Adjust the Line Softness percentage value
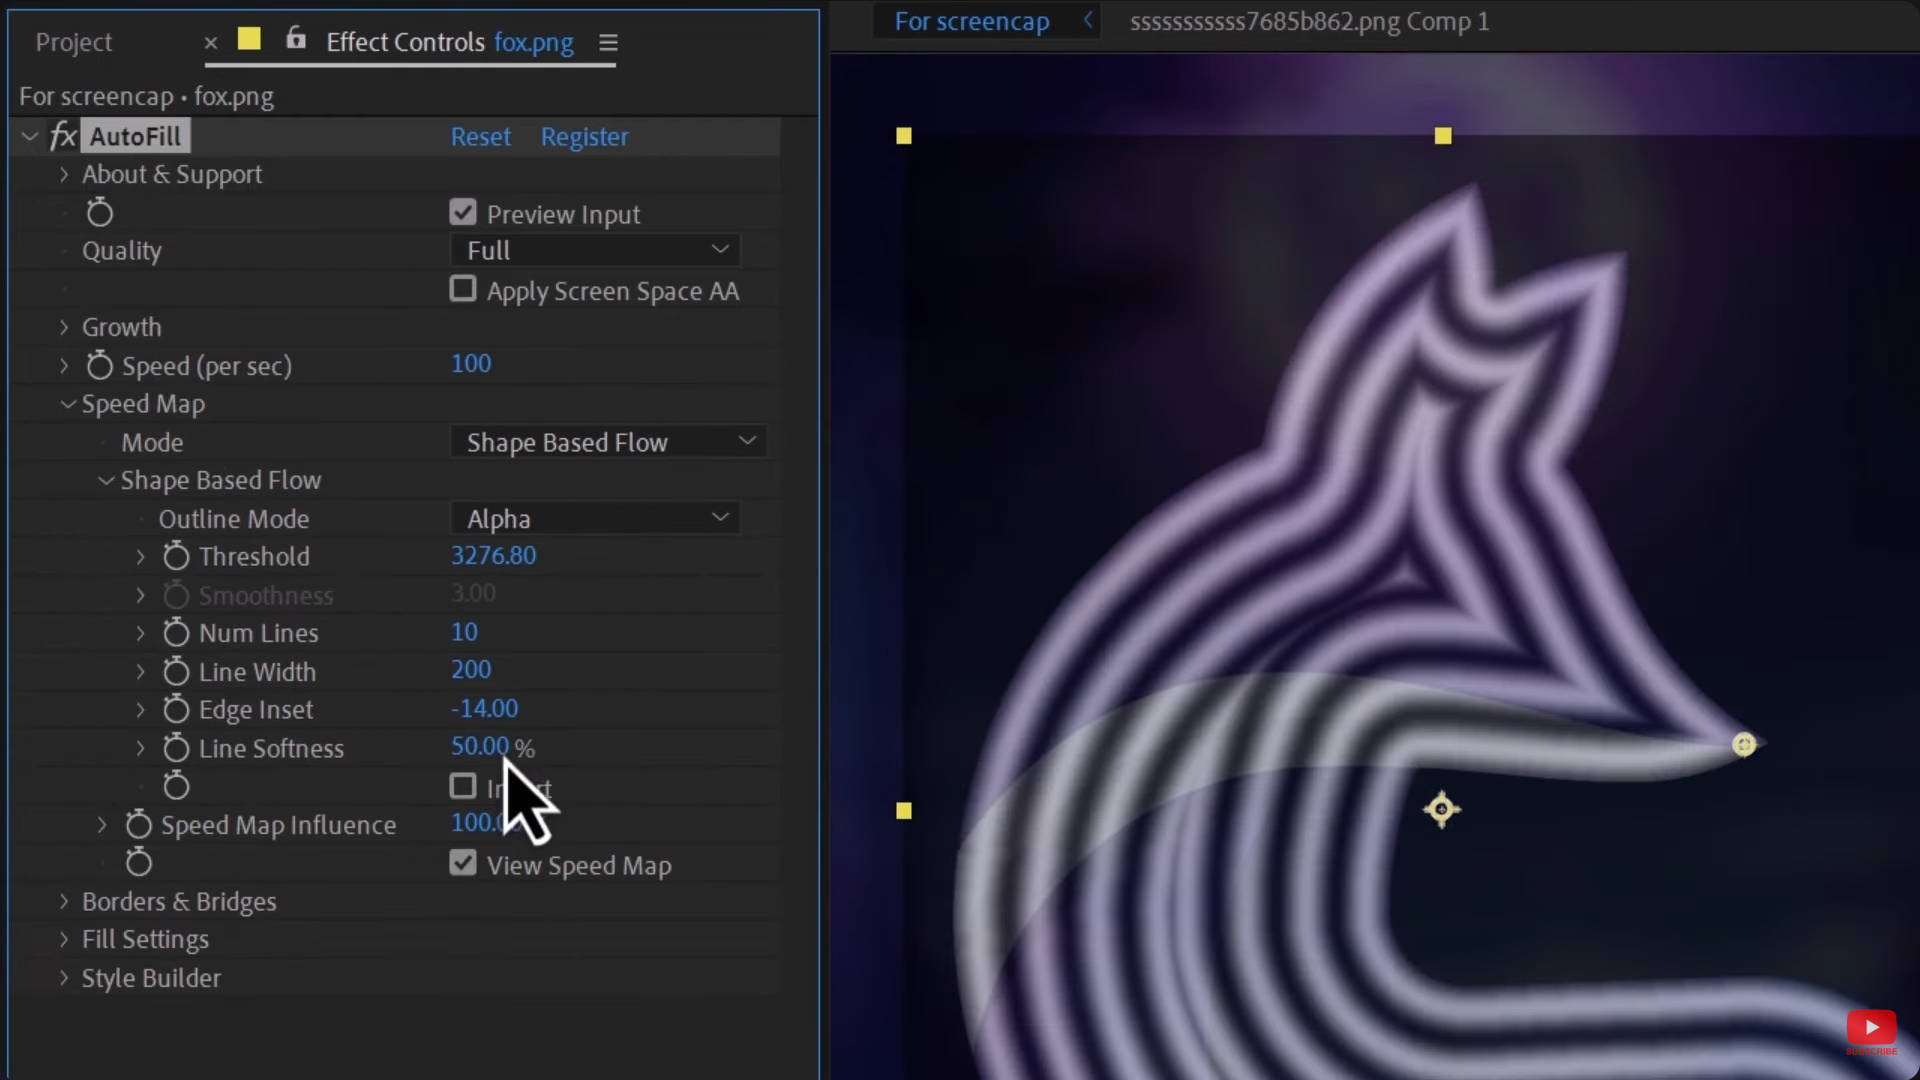Image resolution: width=1920 pixels, height=1080 pixels. (480, 747)
